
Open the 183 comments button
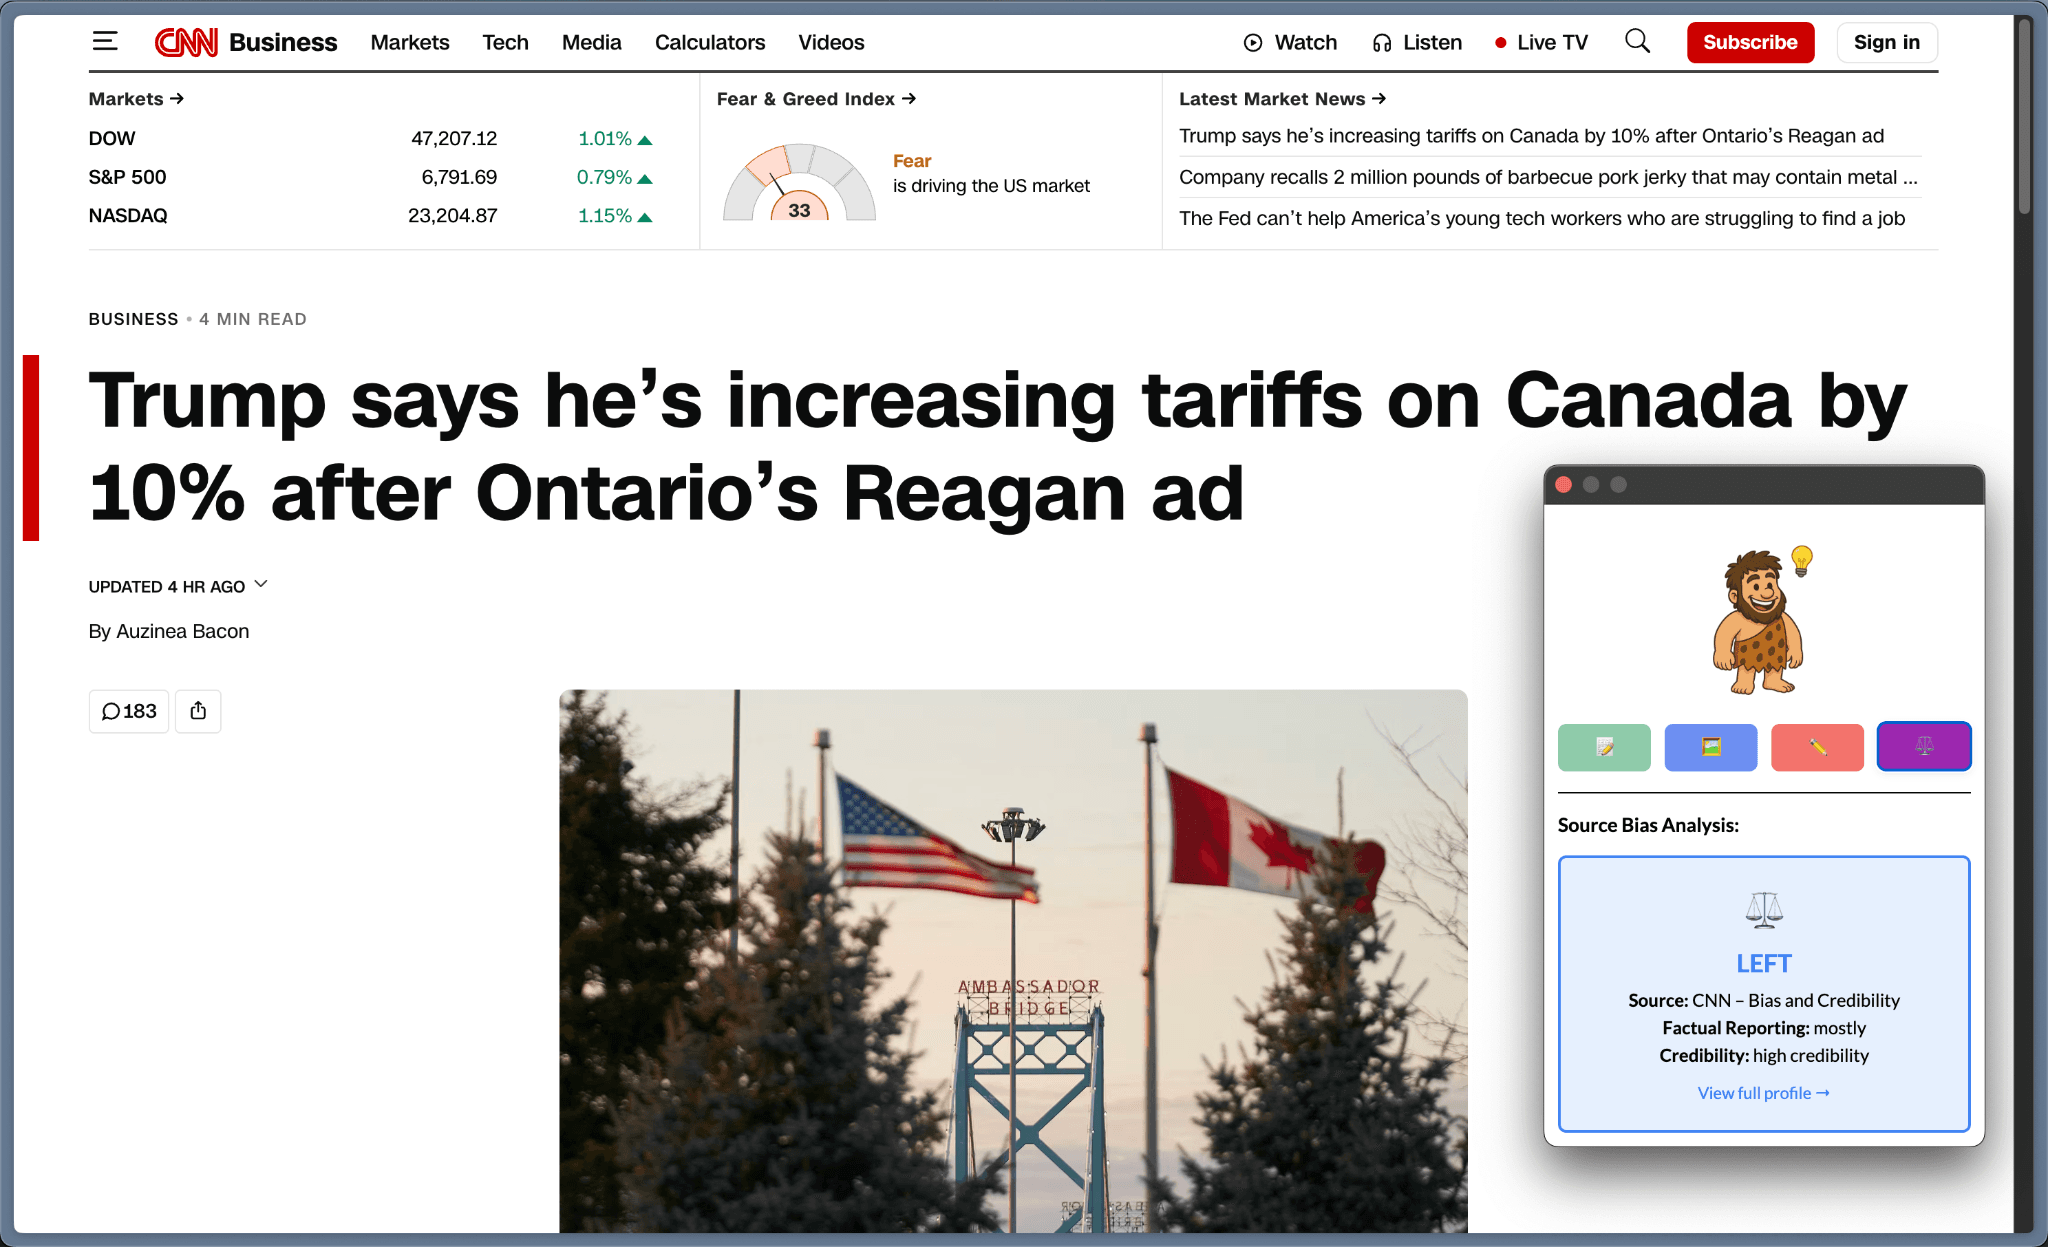pyautogui.click(x=129, y=711)
